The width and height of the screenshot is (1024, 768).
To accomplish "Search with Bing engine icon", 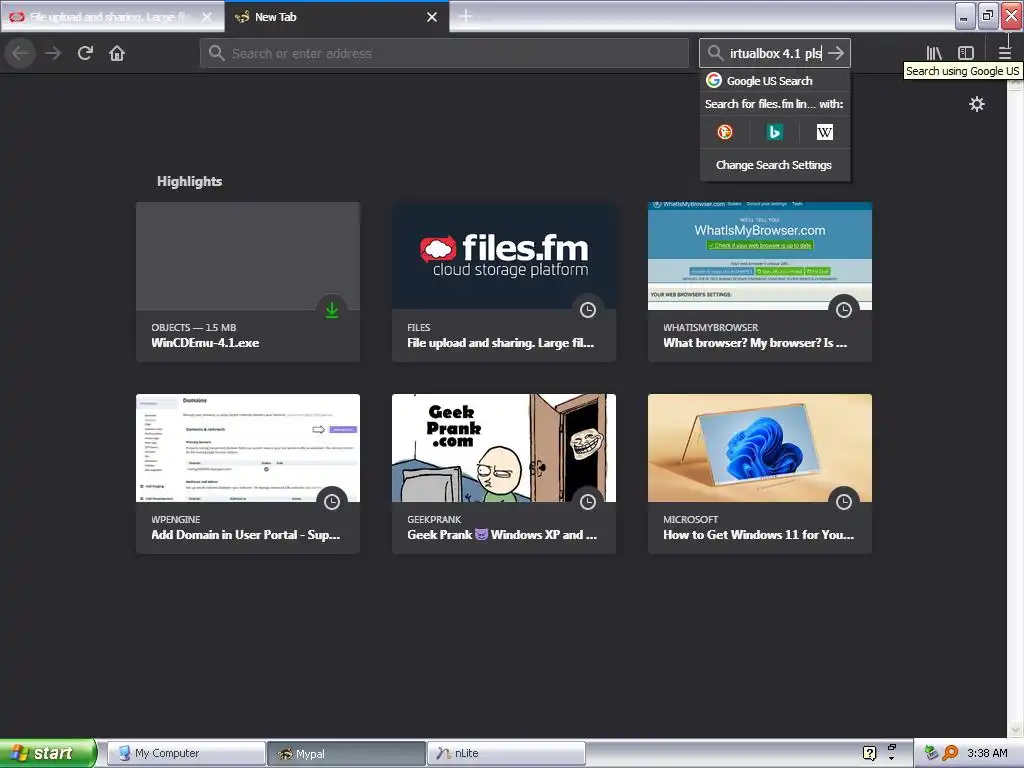I will point(775,133).
